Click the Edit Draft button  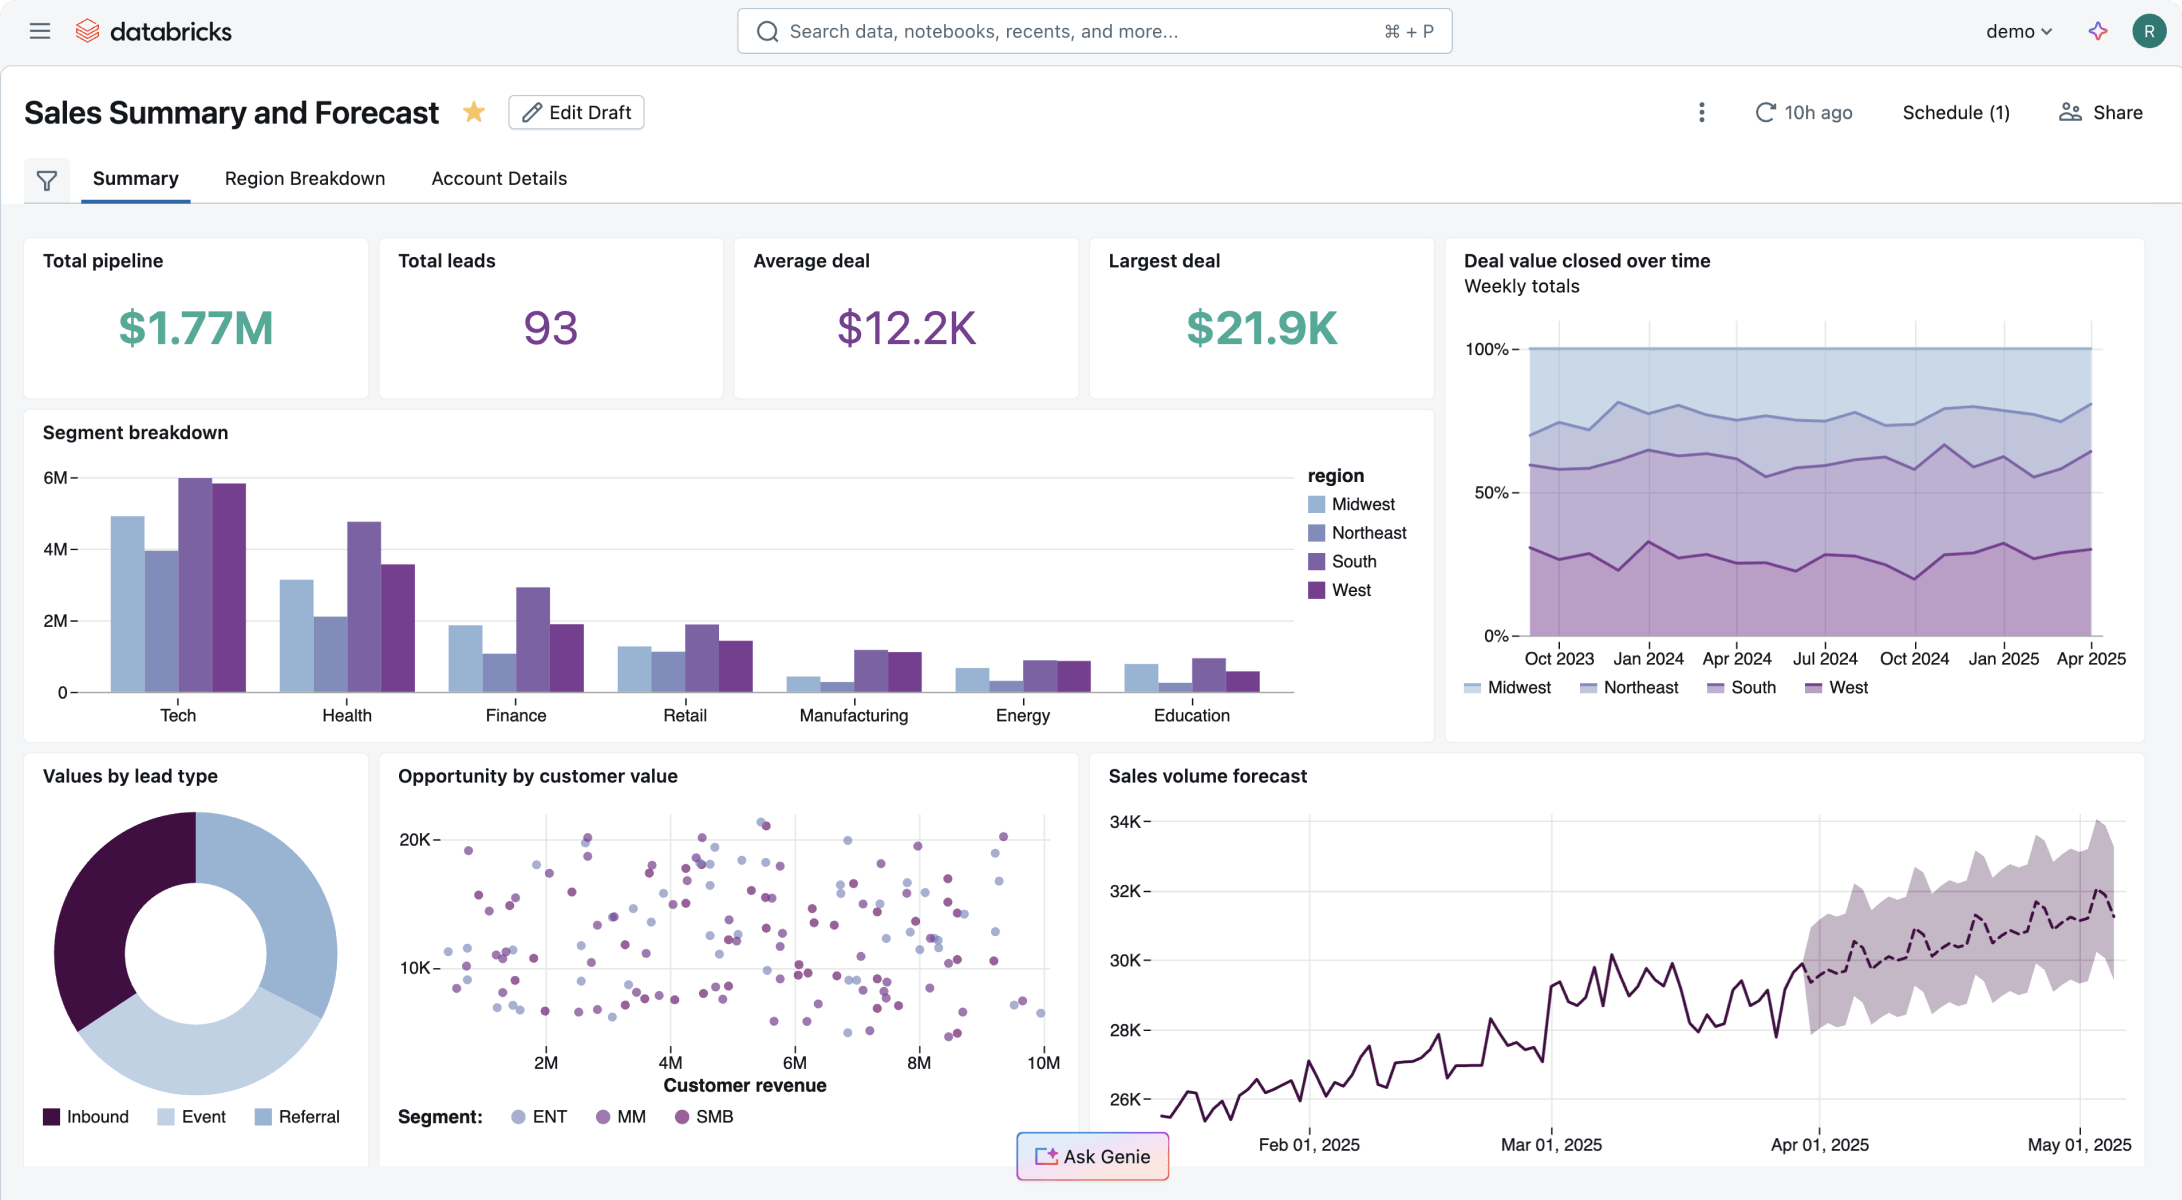(x=575, y=112)
